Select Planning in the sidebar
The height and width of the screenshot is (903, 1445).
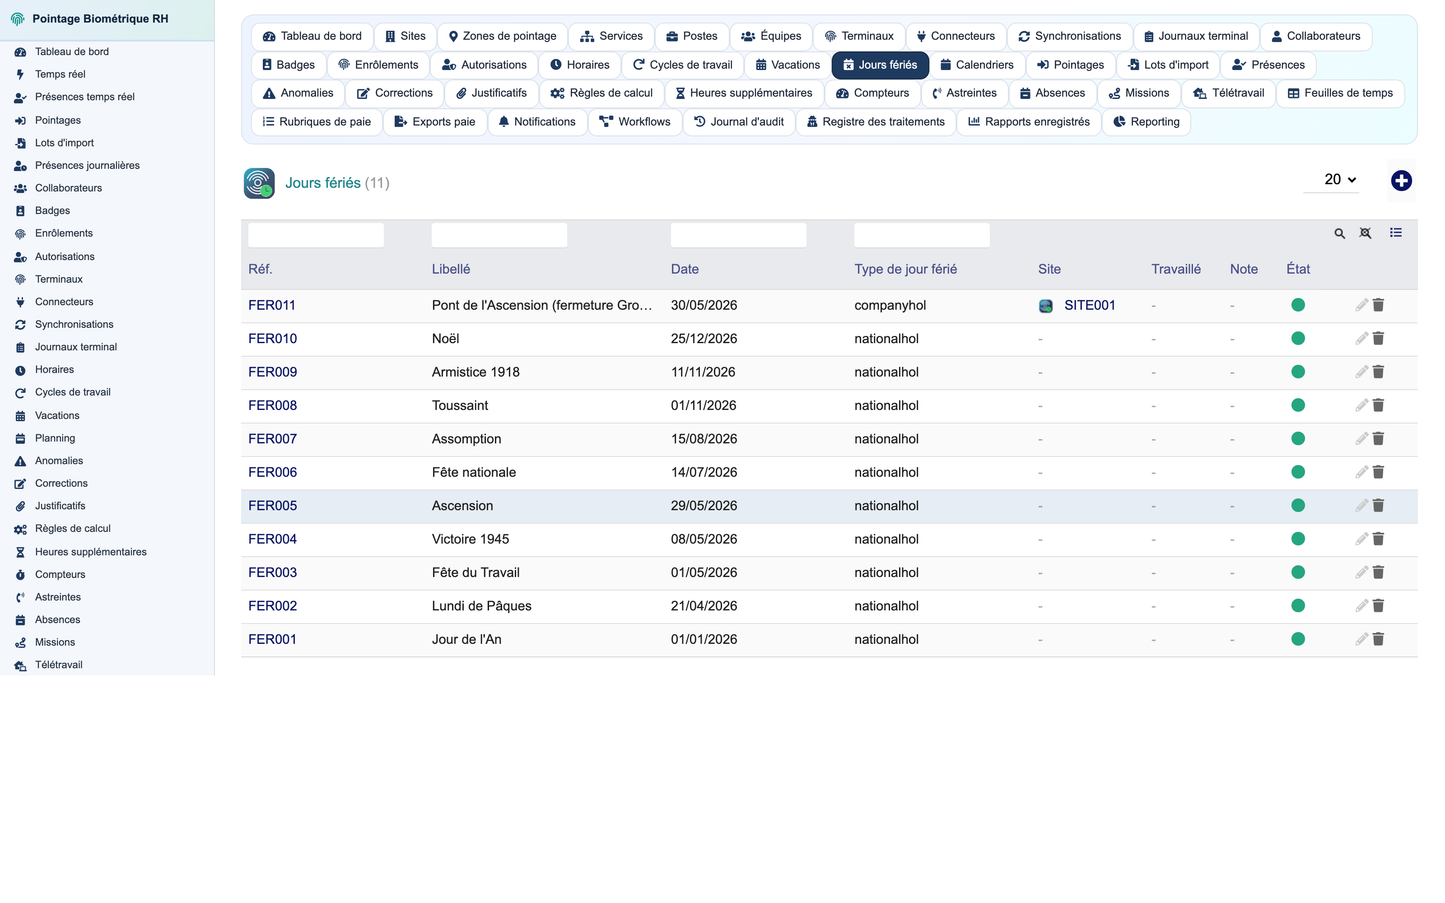pos(55,438)
